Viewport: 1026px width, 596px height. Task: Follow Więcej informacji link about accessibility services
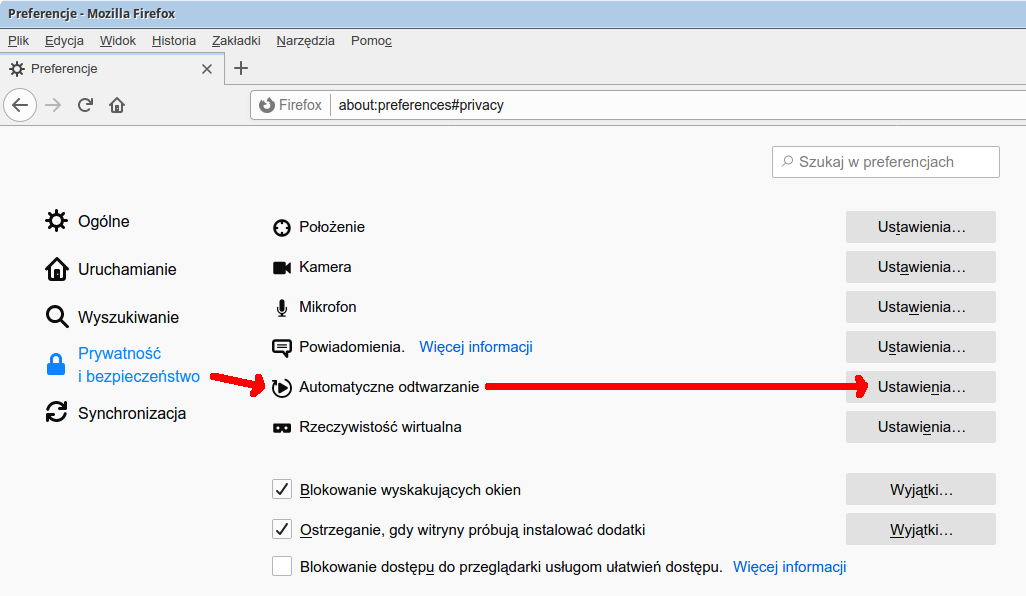(789, 567)
